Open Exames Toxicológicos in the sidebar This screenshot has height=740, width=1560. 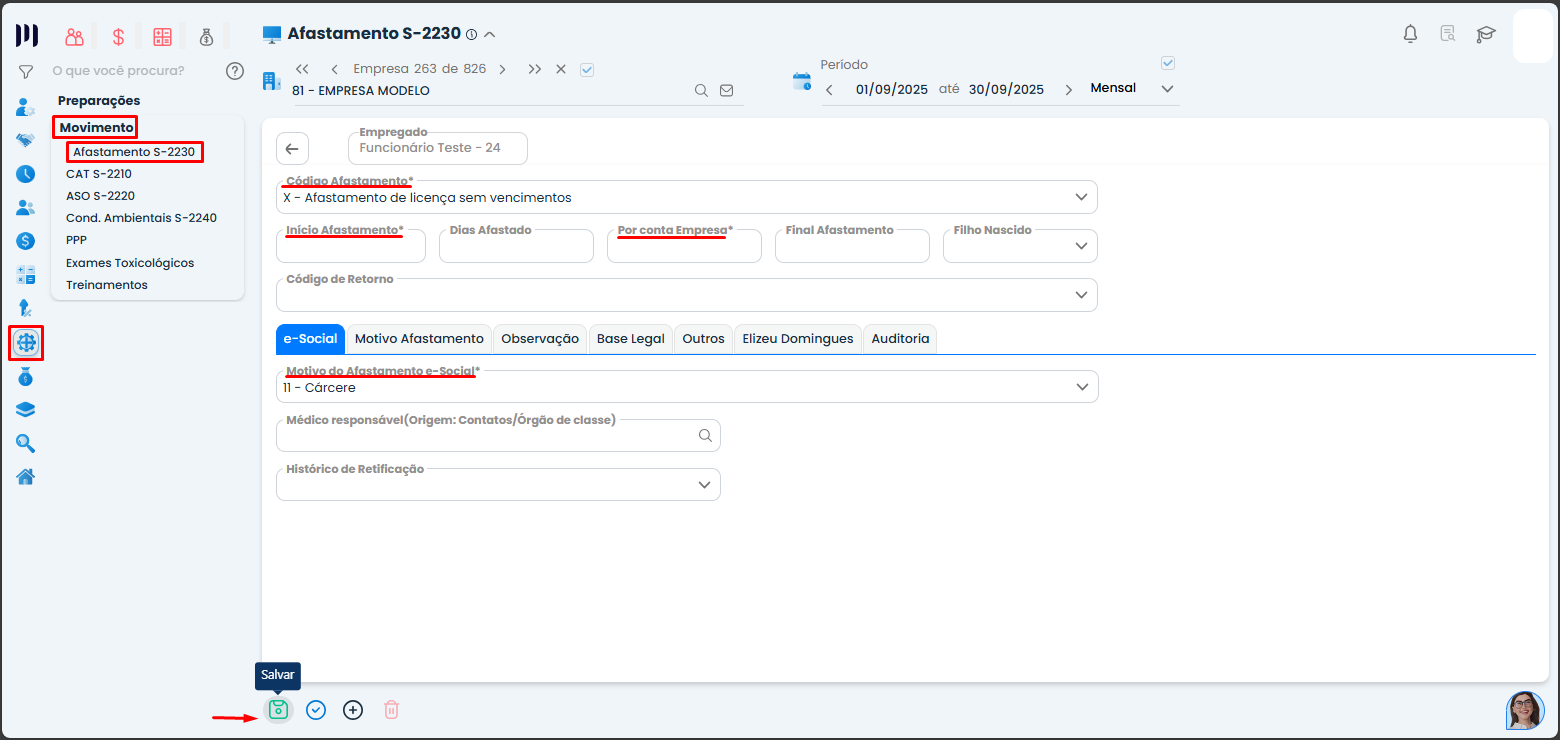point(130,263)
